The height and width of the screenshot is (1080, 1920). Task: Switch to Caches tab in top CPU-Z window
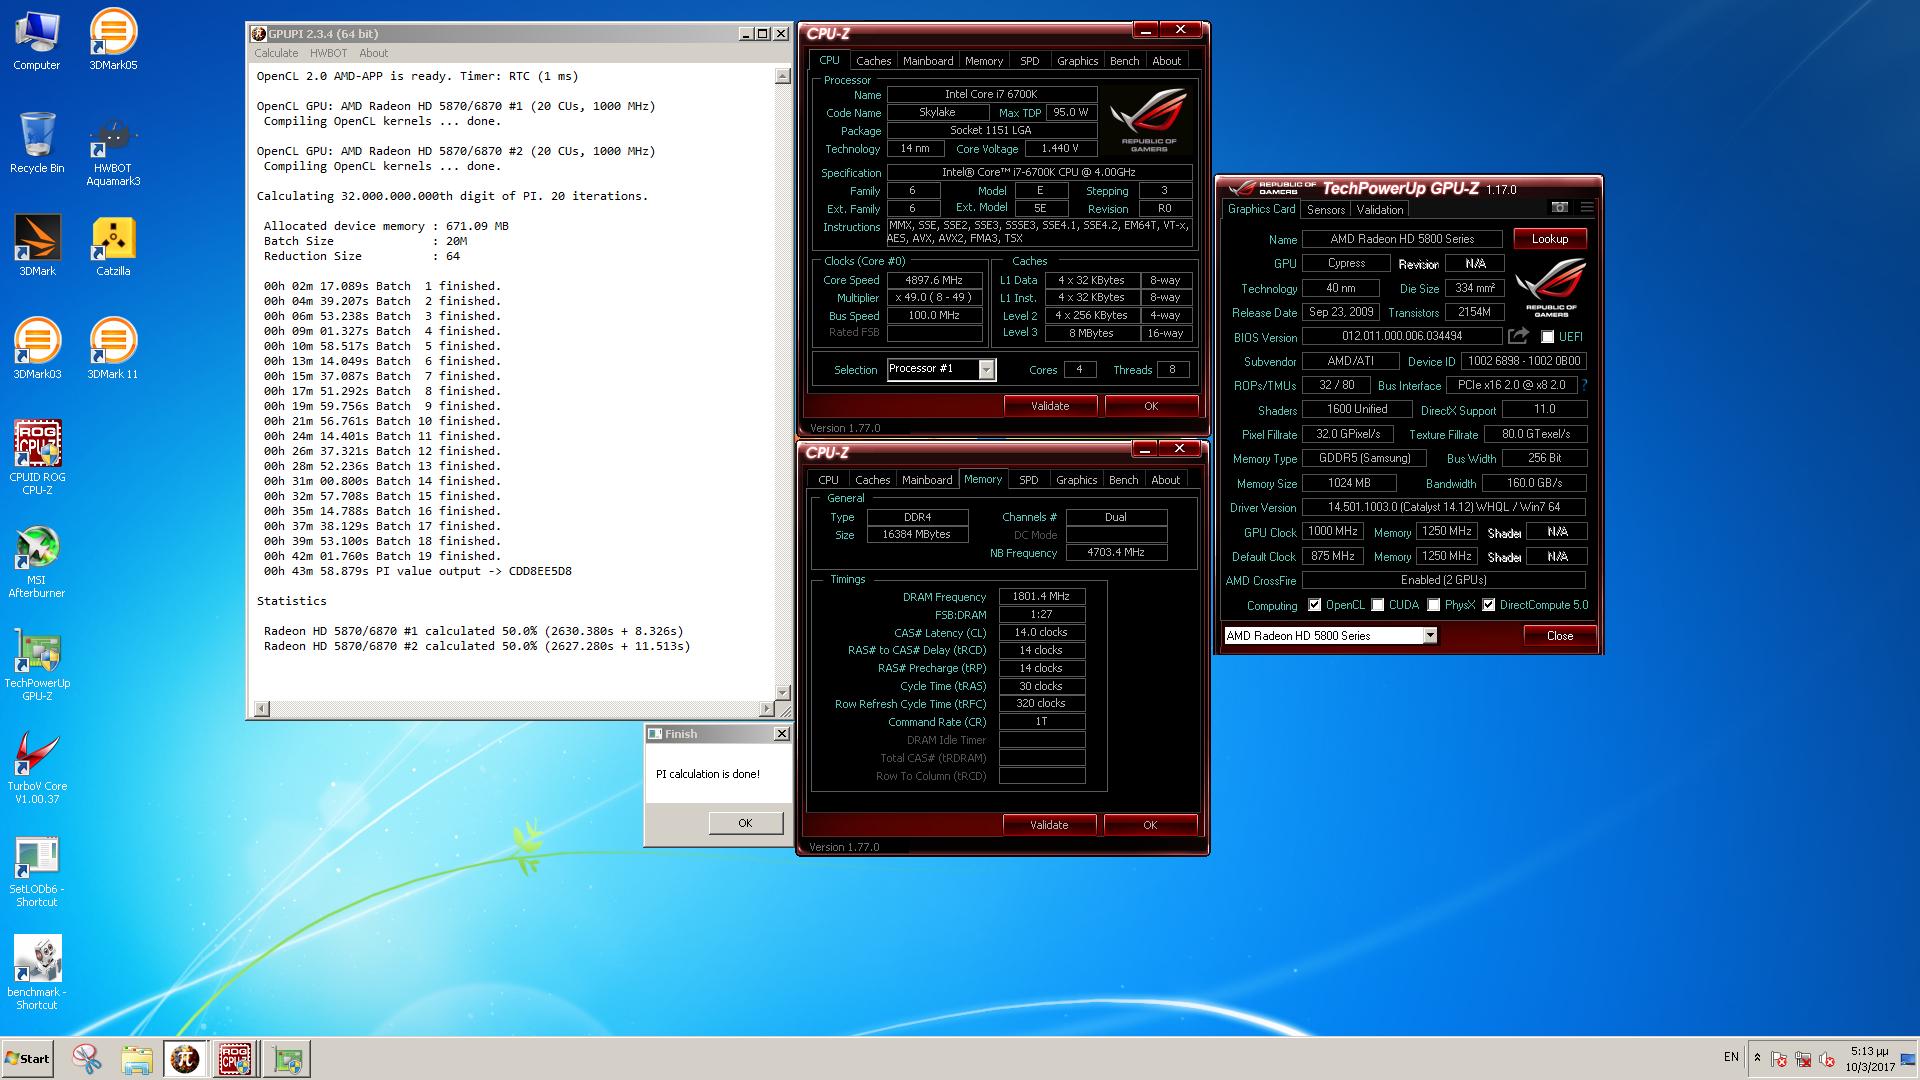coord(873,61)
